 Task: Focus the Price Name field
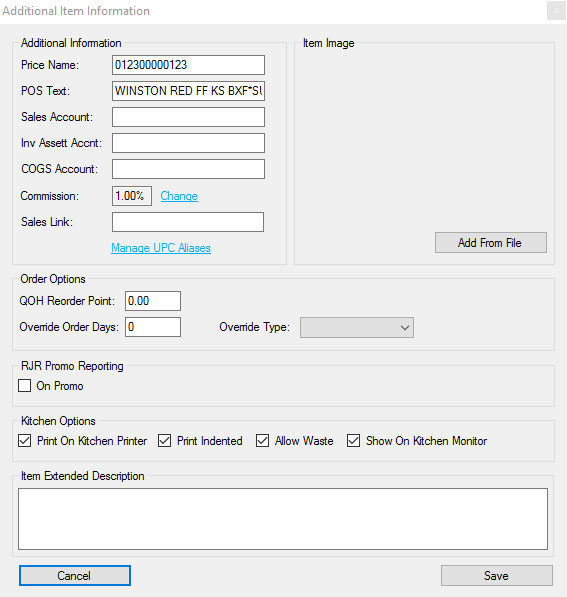pyautogui.click(x=188, y=65)
